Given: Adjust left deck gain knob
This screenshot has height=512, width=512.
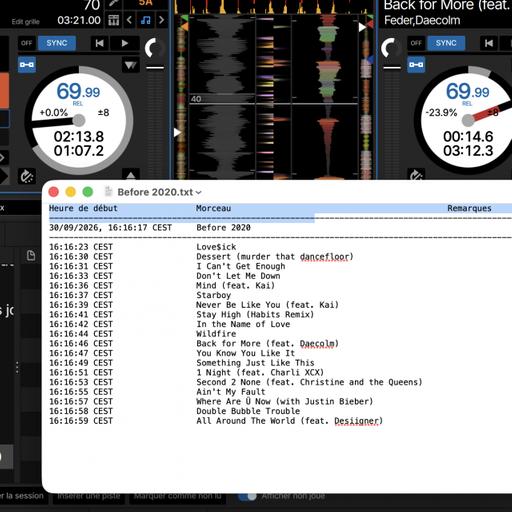Looking at the screenshot, I should click(155, 48).
